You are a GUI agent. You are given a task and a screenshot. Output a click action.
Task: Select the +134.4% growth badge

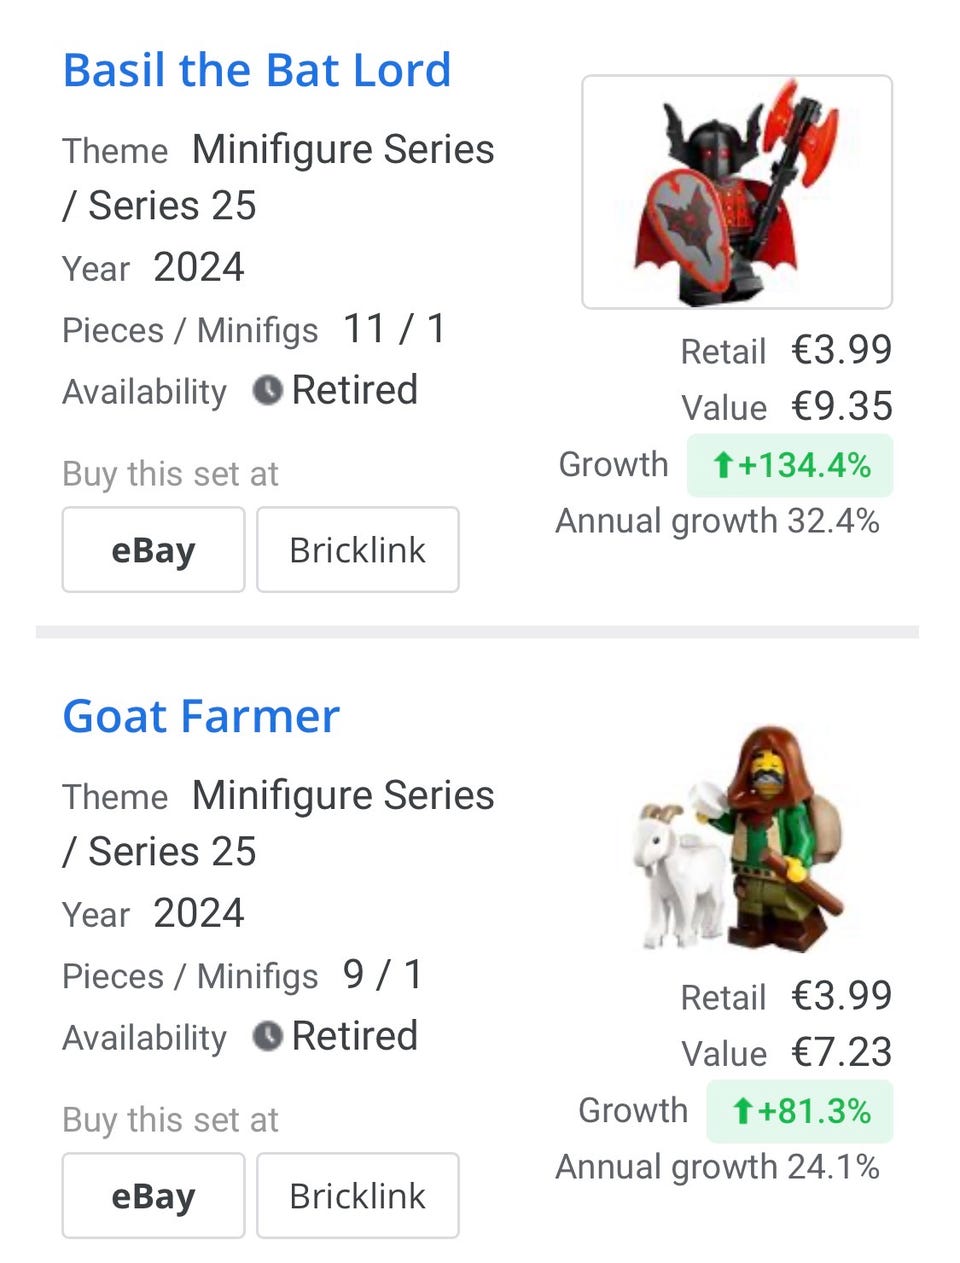pos(790,466)
